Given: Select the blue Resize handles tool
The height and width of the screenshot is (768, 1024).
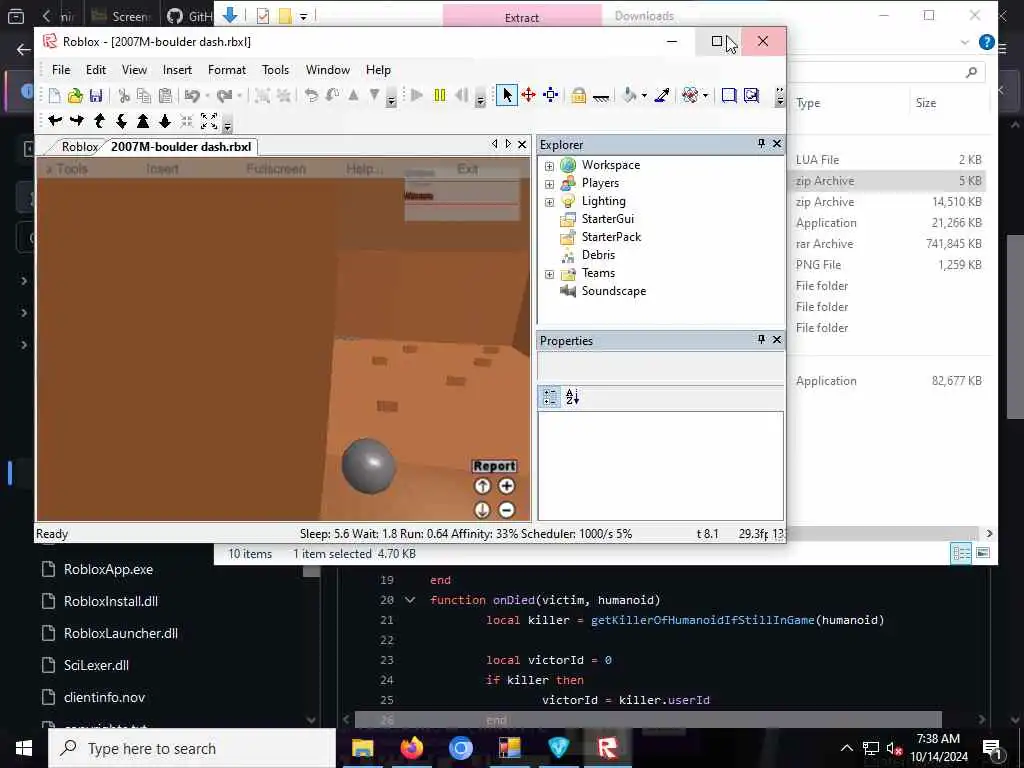Looking at the screenshot, I should (551, 95).
